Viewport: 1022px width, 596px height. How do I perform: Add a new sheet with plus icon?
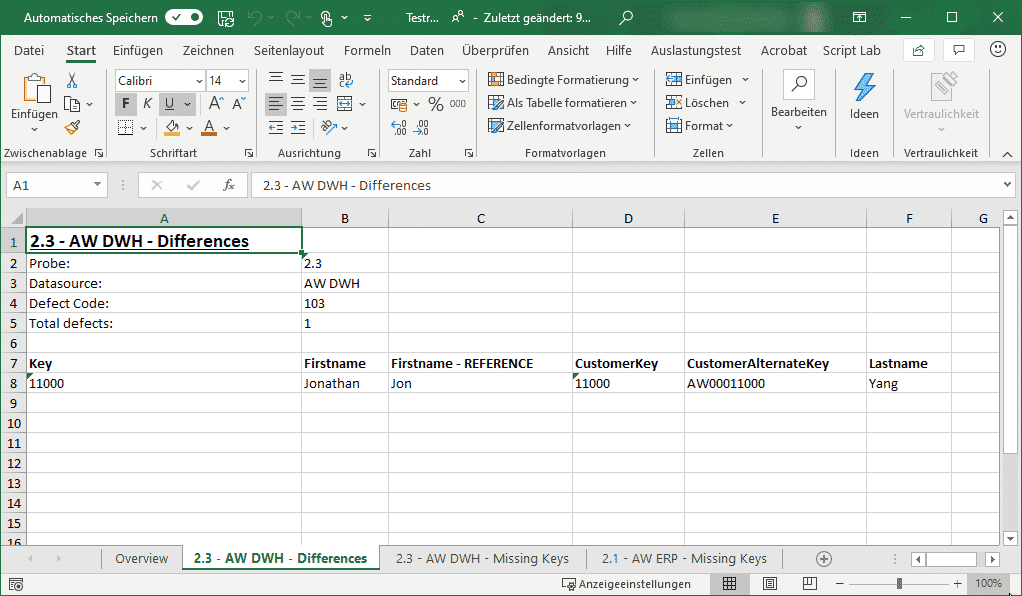[824, 559]
